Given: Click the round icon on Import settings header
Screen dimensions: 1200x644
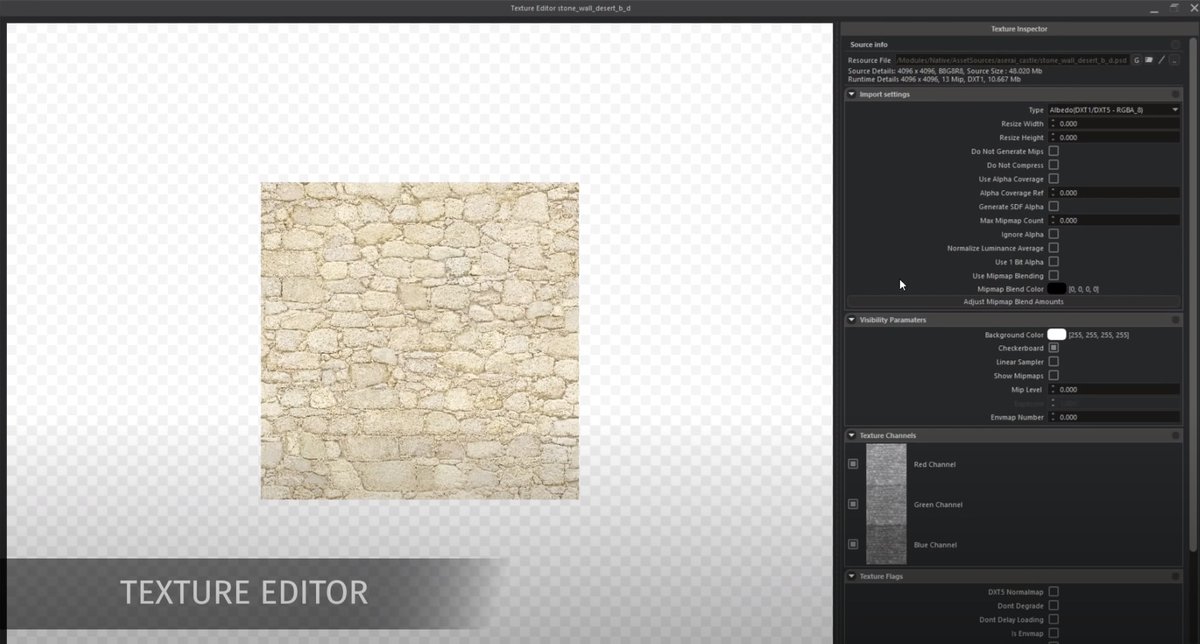Looking at the screenshot, I should coord(1176,94).
